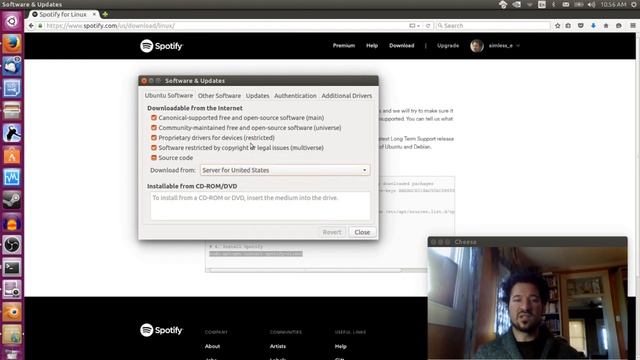The height and width of the screenshot is (360, 640).
Task: Toggle Community-maintained software (universe) checkbox
Action: coord(154,128)
